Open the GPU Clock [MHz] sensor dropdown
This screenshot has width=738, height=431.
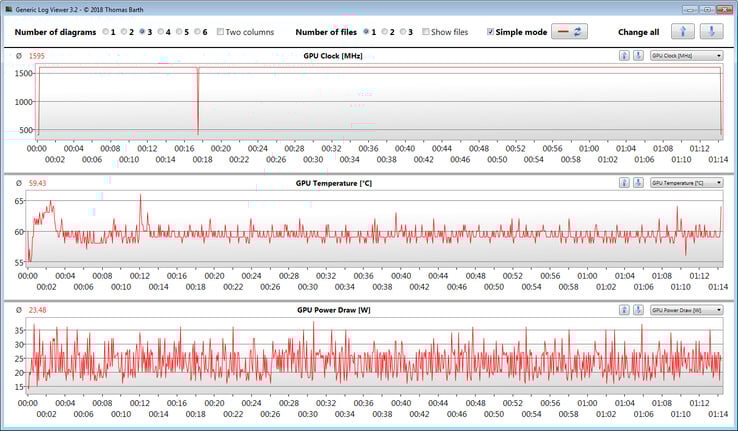(686, 56)
